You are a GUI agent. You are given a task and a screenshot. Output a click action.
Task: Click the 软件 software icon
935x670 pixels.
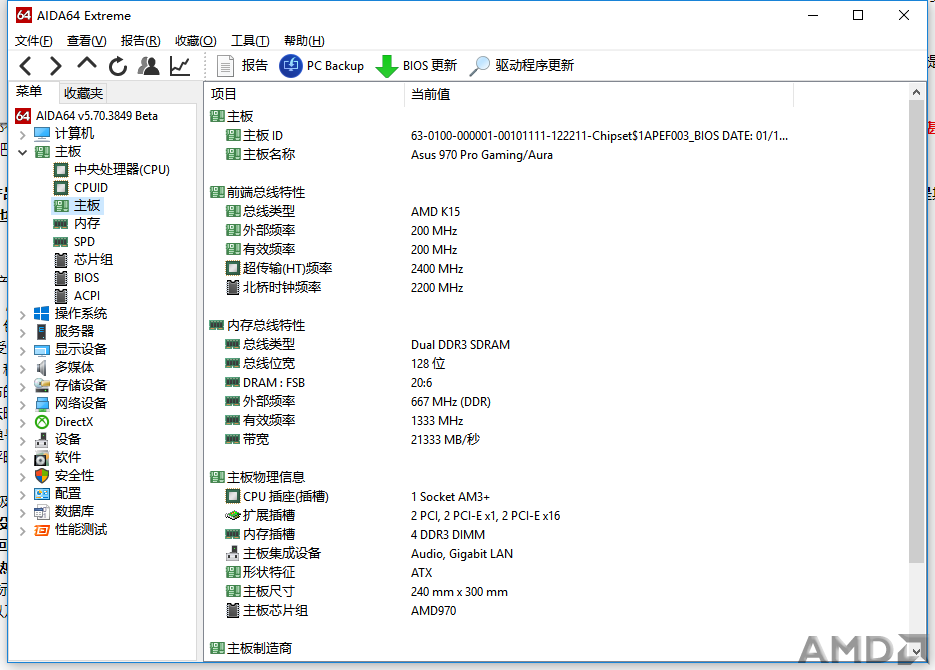pos(42,458)
